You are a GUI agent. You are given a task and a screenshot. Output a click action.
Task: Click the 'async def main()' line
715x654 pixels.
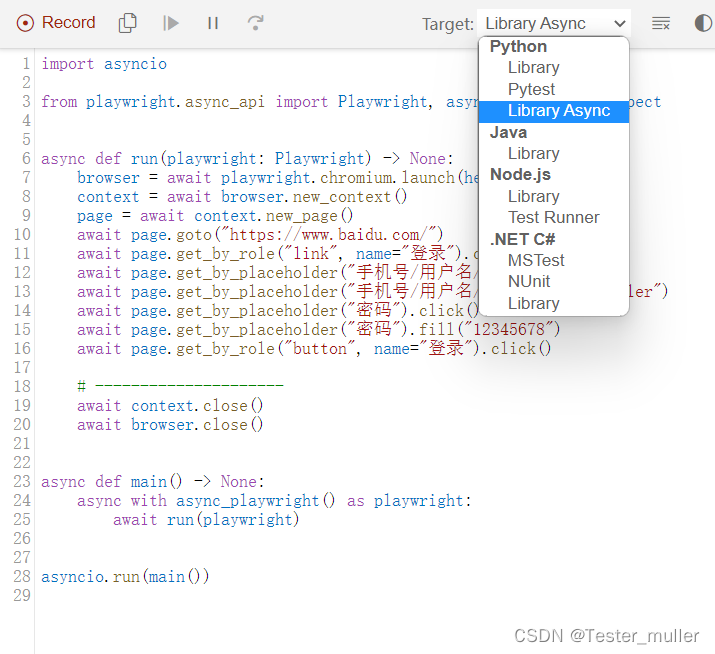pos(153,482)
